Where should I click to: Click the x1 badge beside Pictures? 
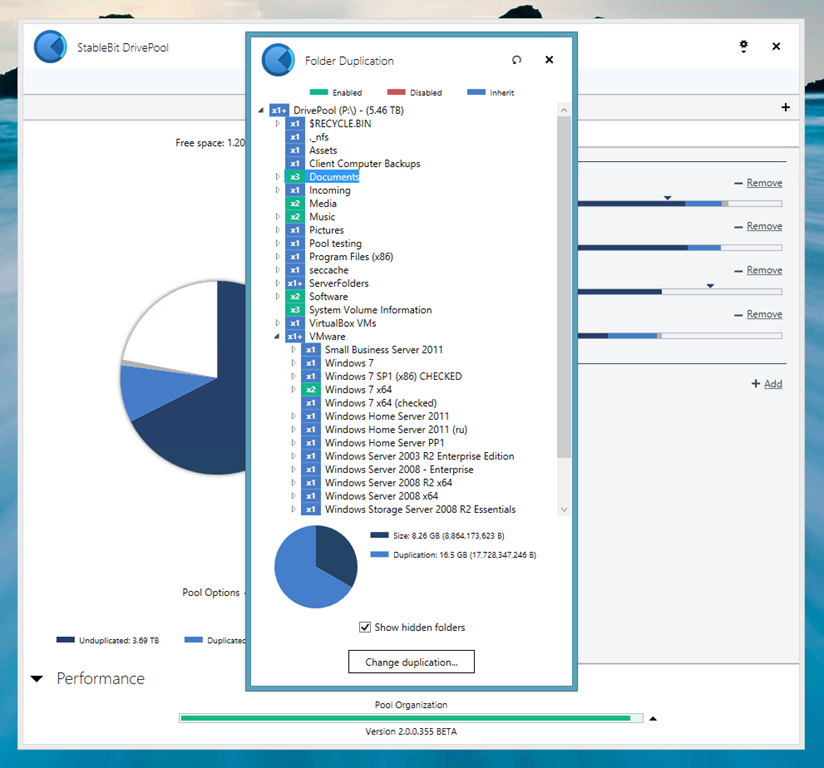click(295, 230)
